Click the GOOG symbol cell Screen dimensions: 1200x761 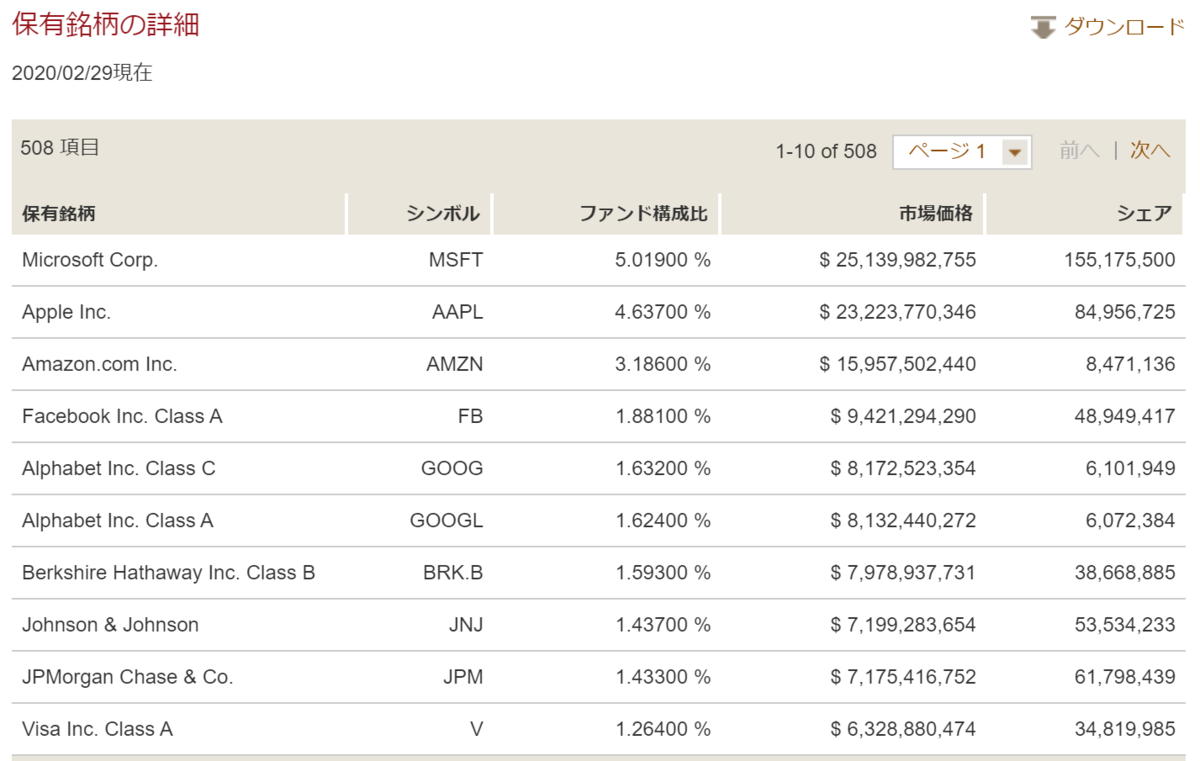[x=452, y=468]
